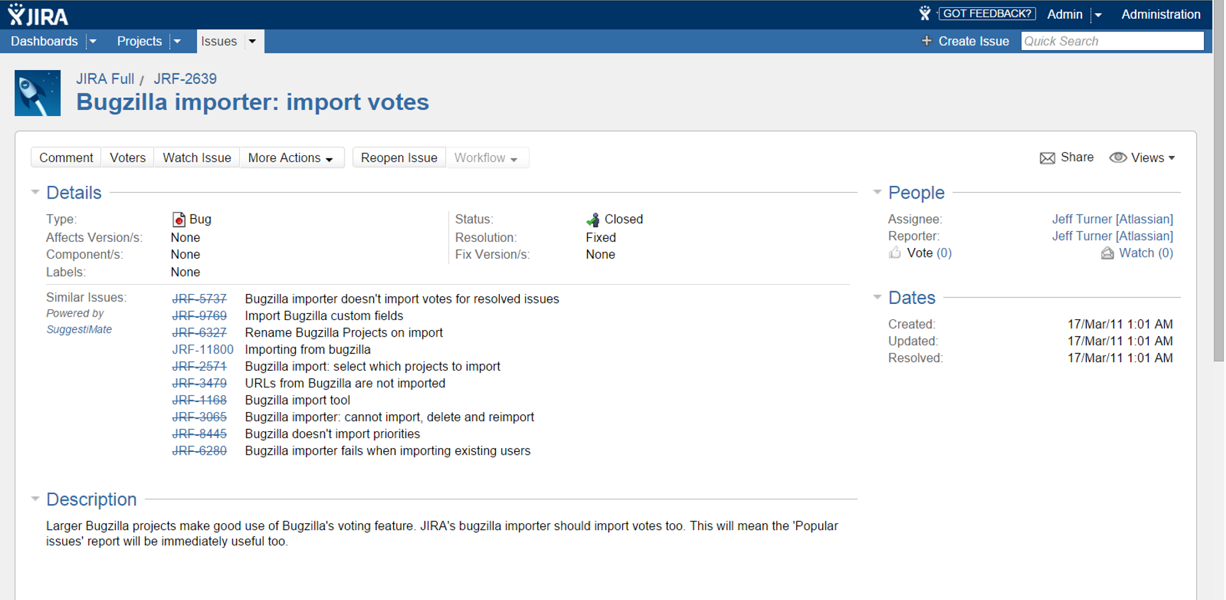Click the Quick Search field

coord(1112,41)
